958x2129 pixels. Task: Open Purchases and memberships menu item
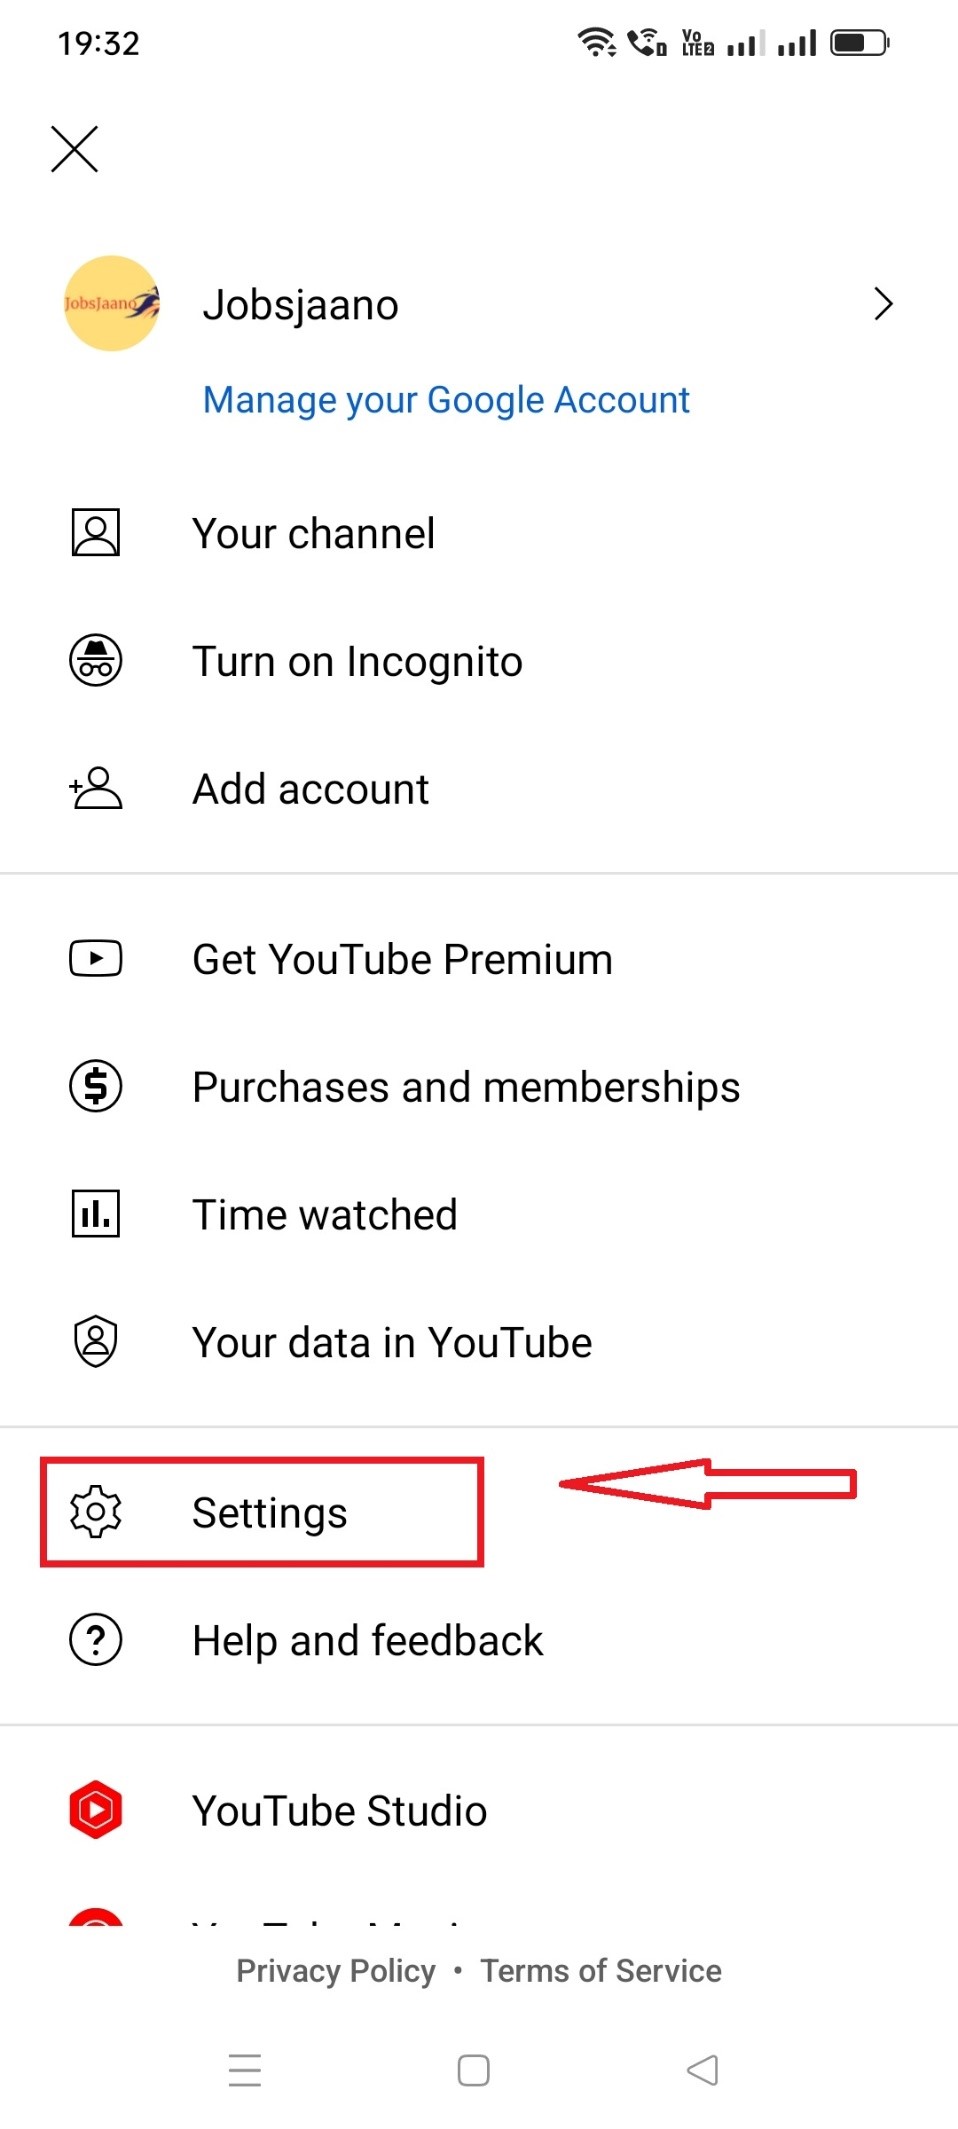coord(466,1087)
